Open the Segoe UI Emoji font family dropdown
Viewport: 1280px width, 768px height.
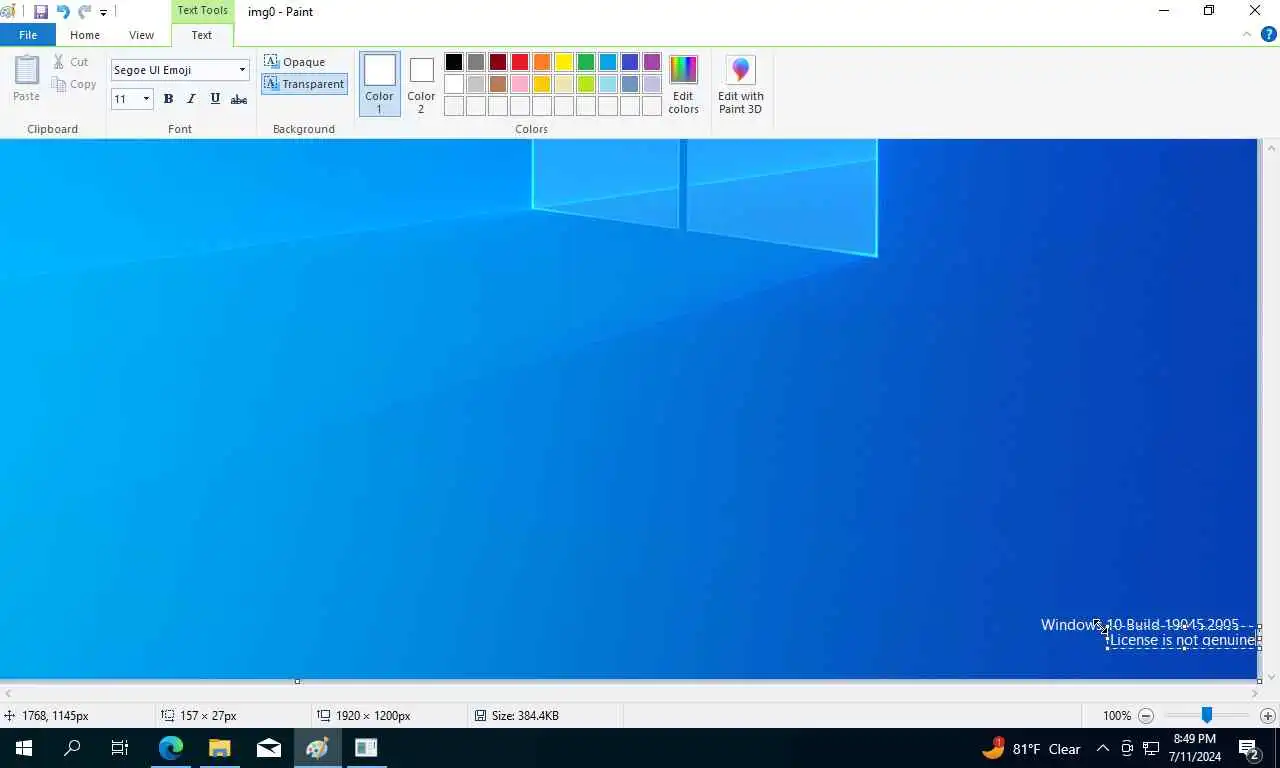(242, 70)
